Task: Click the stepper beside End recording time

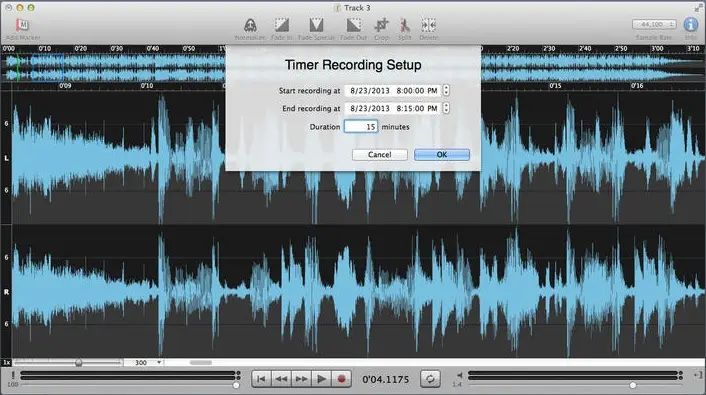Action: coord(446,108)
